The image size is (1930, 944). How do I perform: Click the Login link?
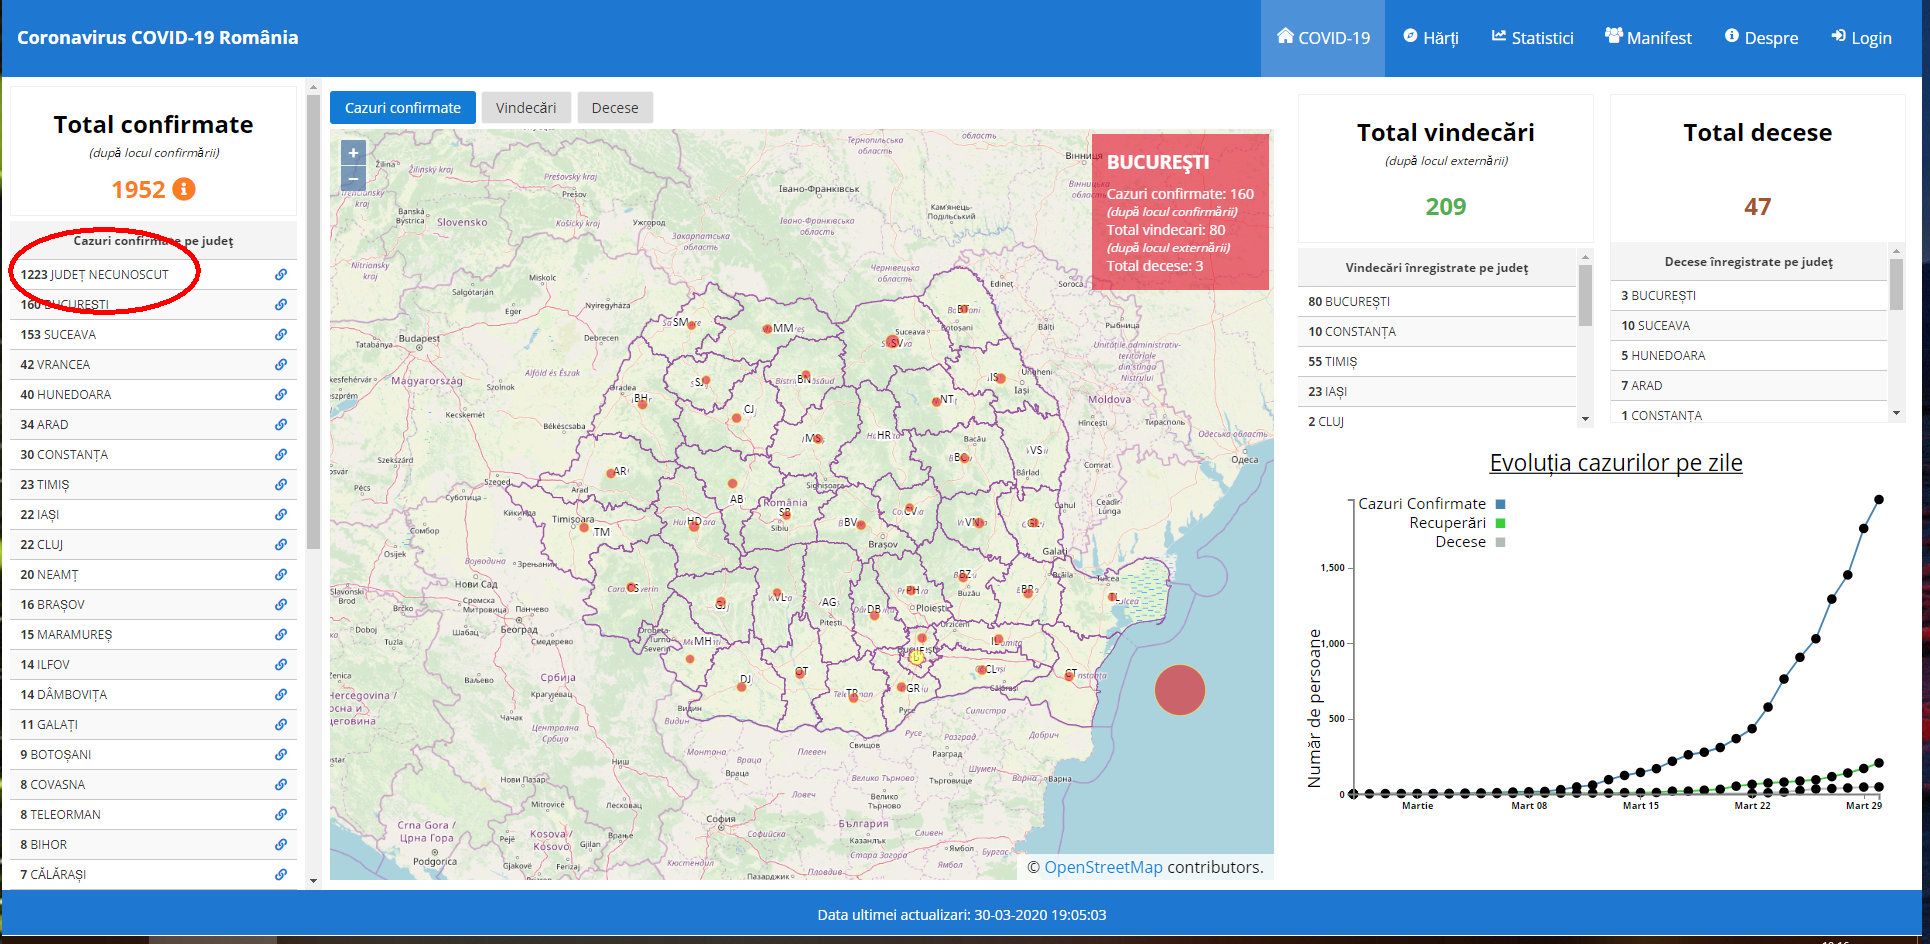[1861, 38]
